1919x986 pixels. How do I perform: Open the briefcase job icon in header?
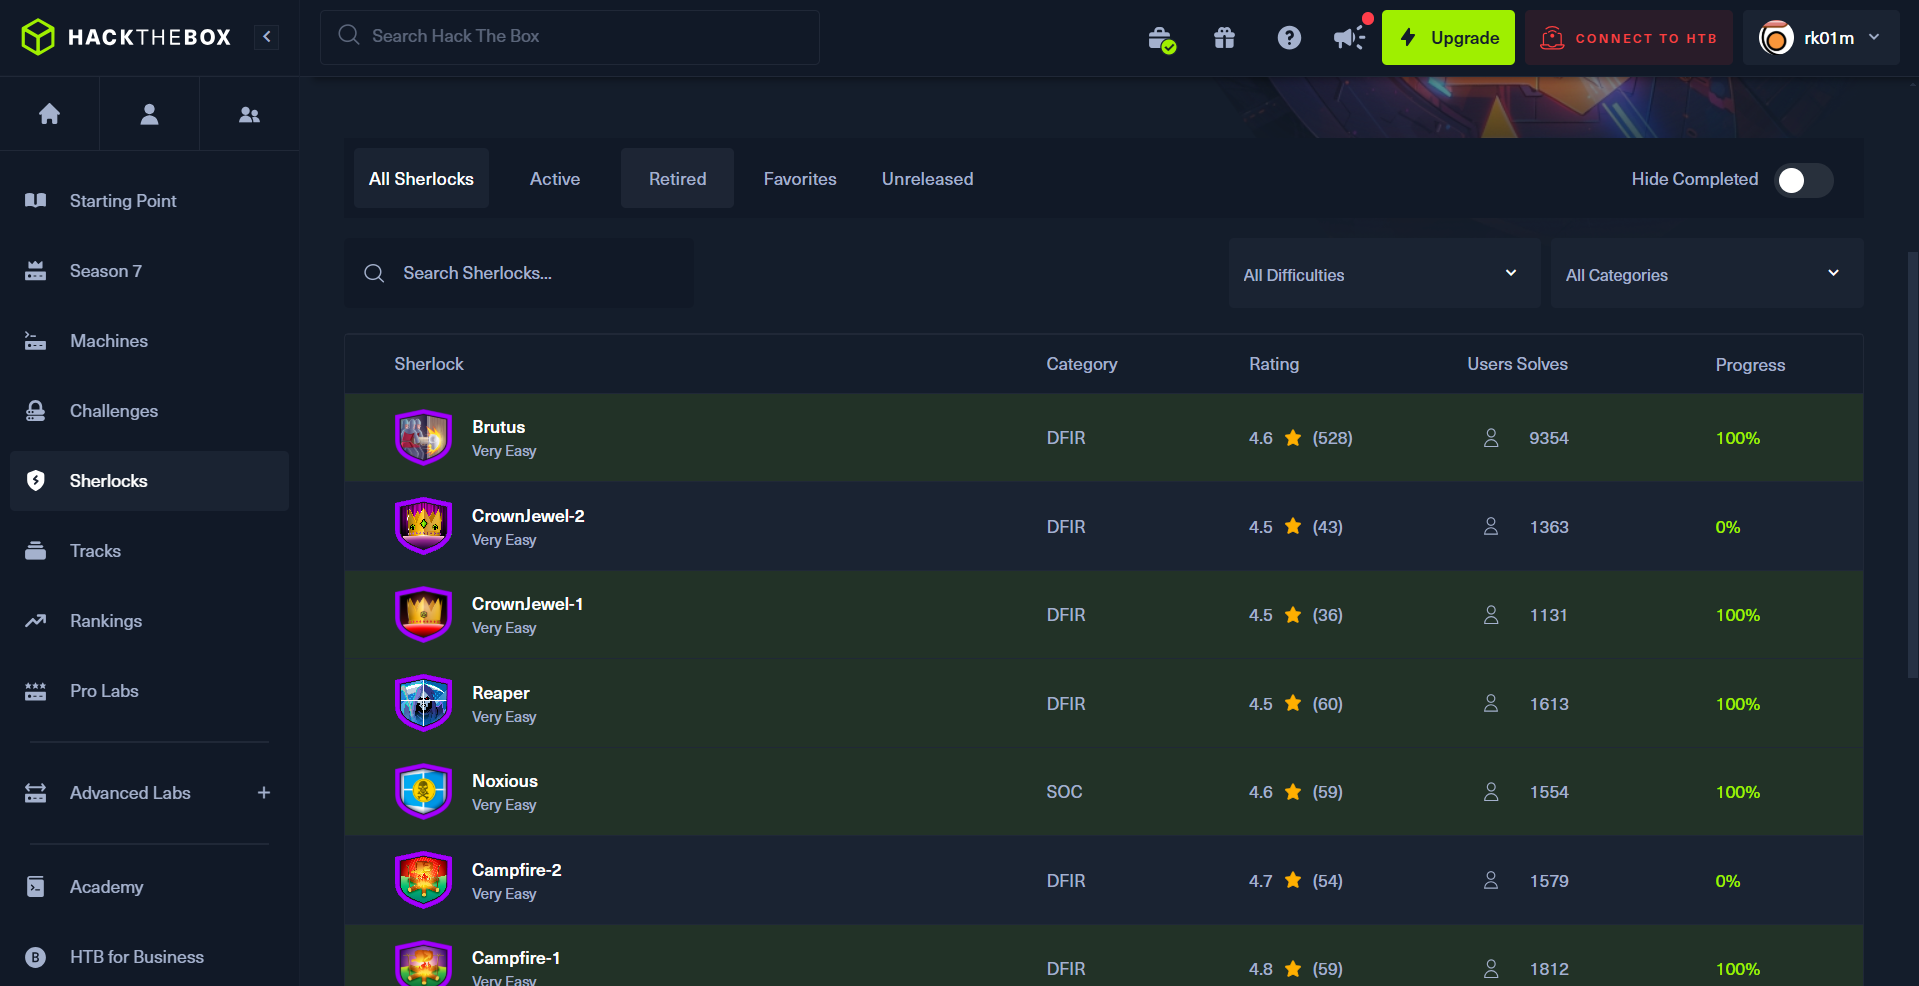(x=1161, y=38)
